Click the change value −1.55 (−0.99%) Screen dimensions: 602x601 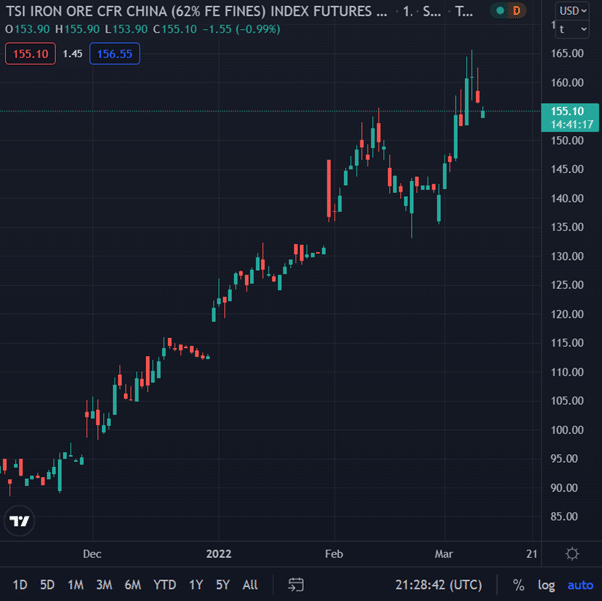[241, 29]
